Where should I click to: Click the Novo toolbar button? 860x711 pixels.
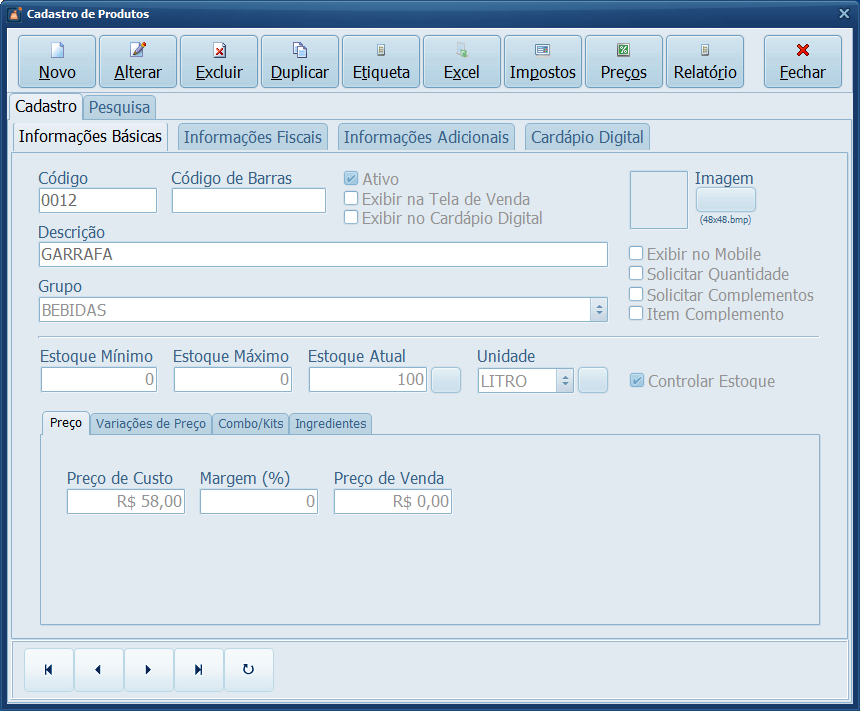[x=57, y=62]
